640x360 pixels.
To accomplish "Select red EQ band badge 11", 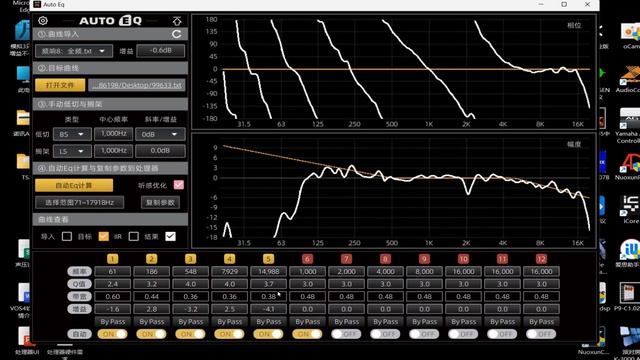I will 502,259.
